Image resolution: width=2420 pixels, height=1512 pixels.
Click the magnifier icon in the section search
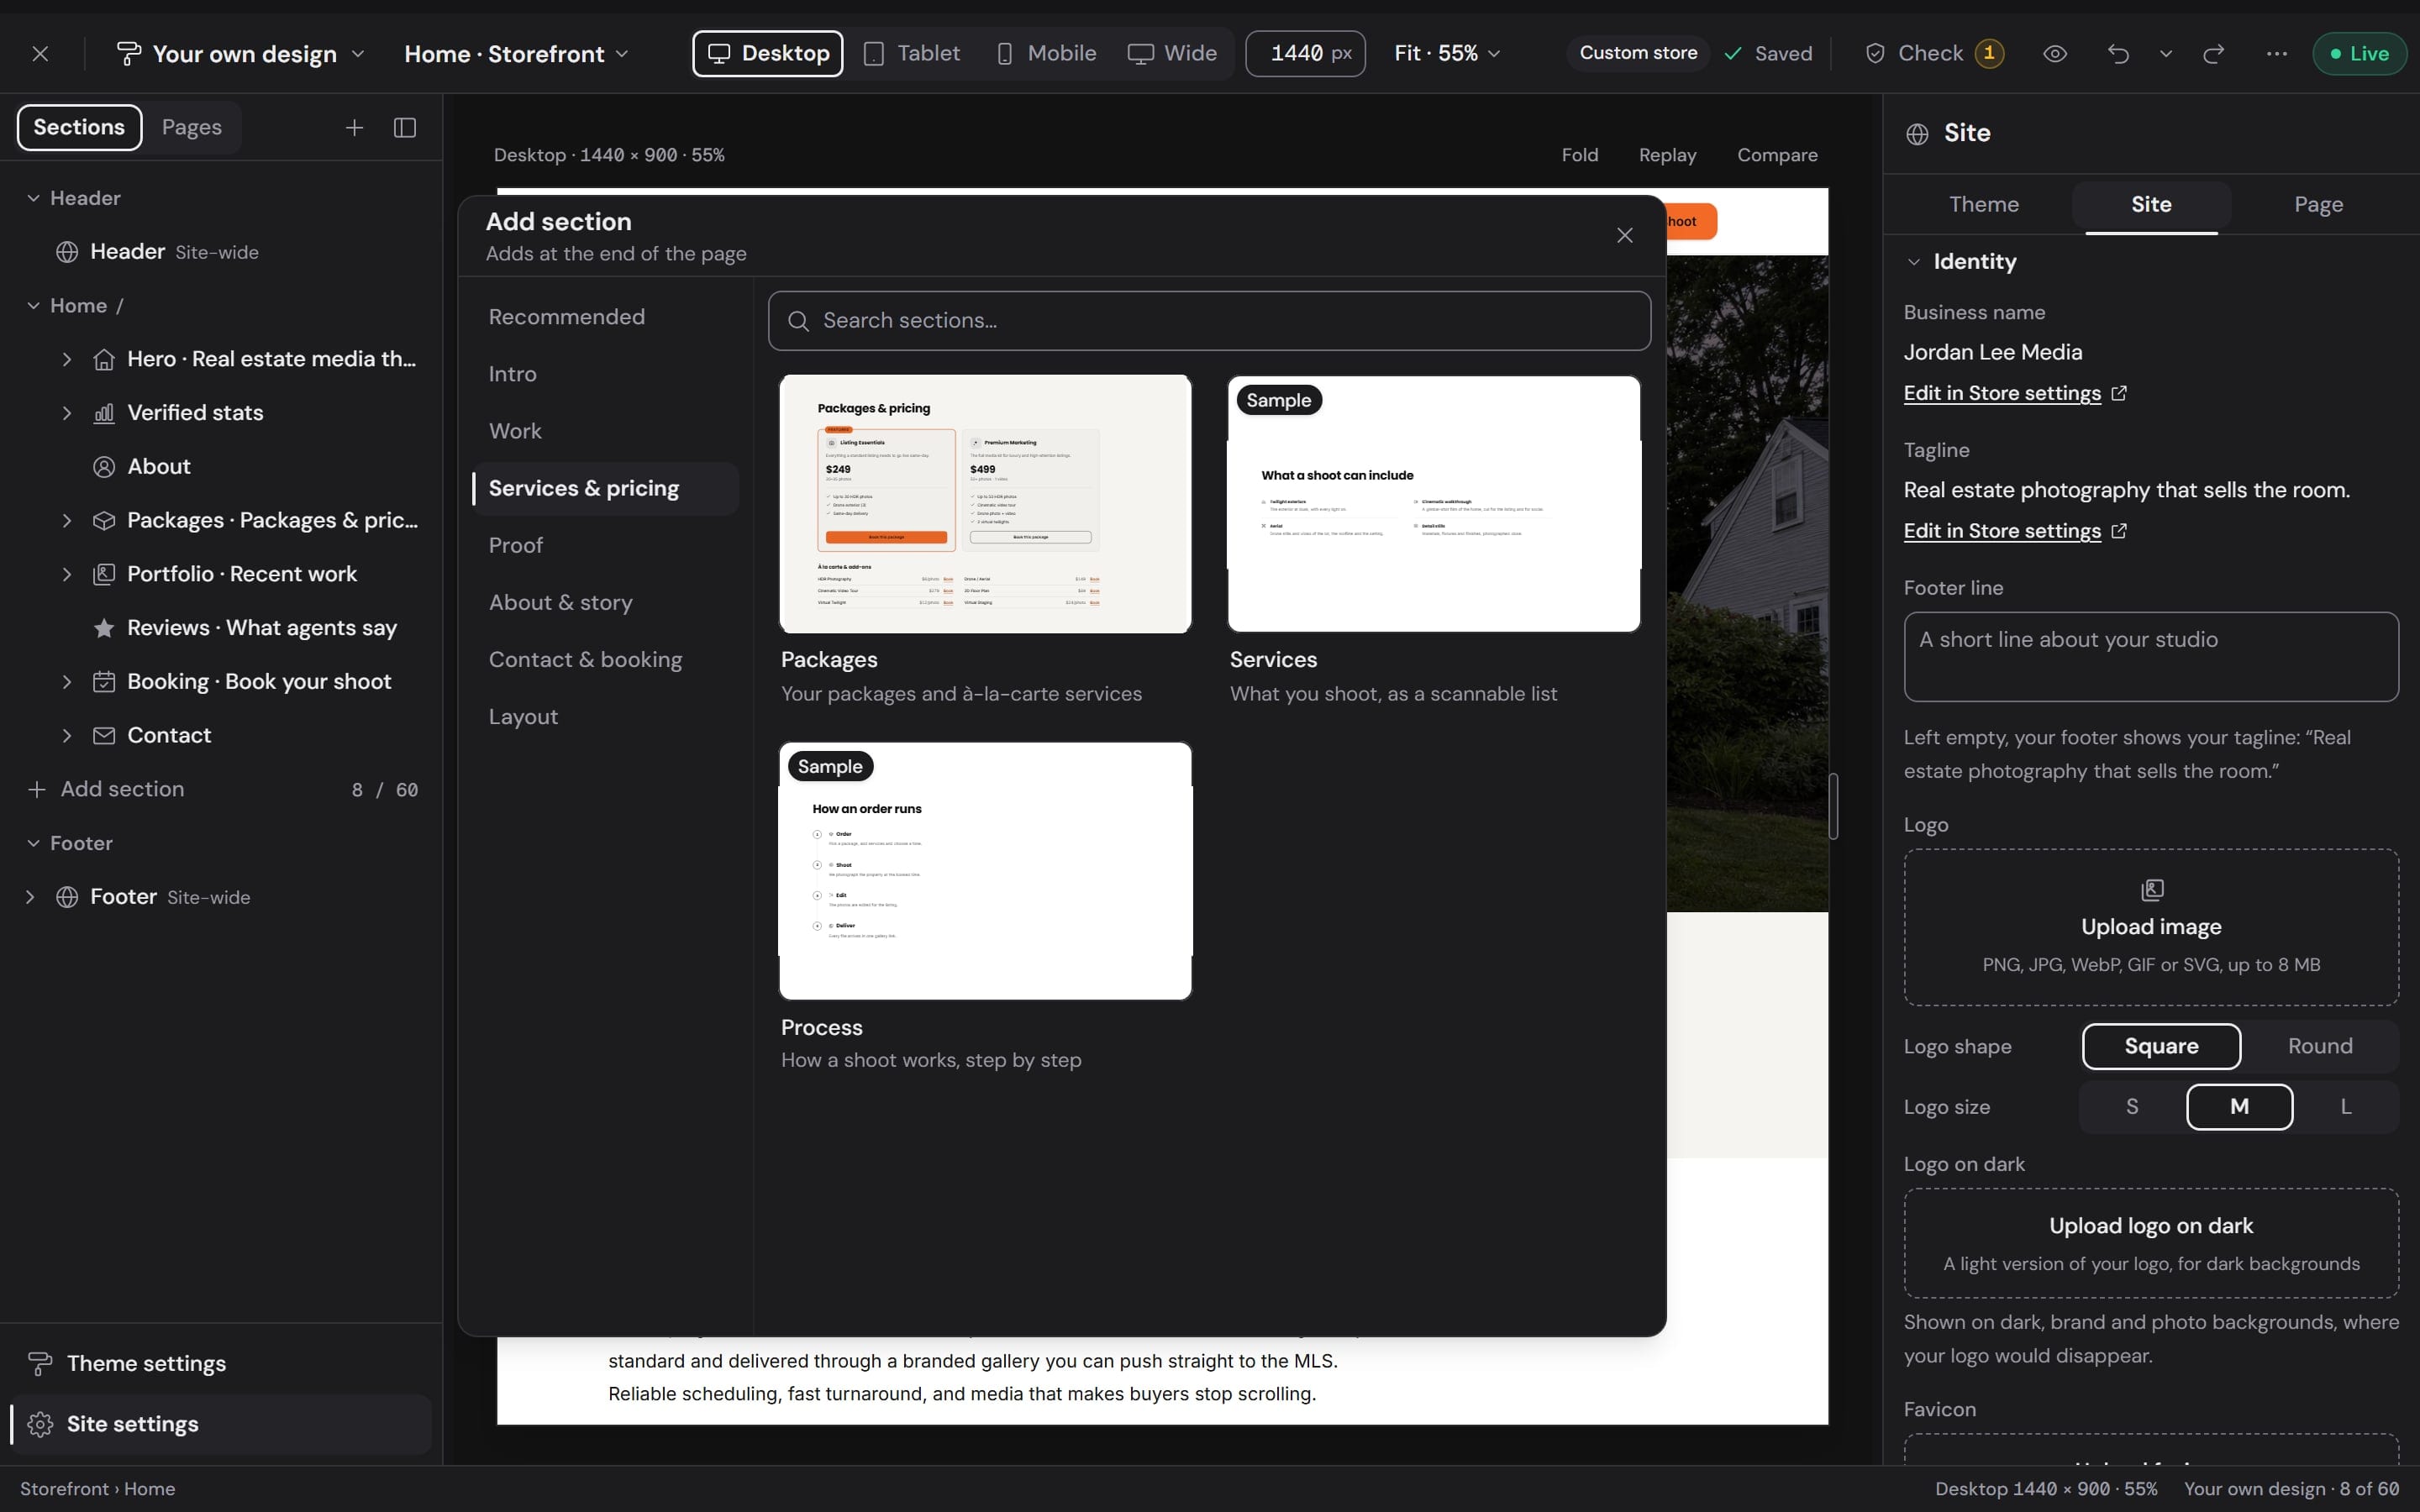[x=798, y=321]
